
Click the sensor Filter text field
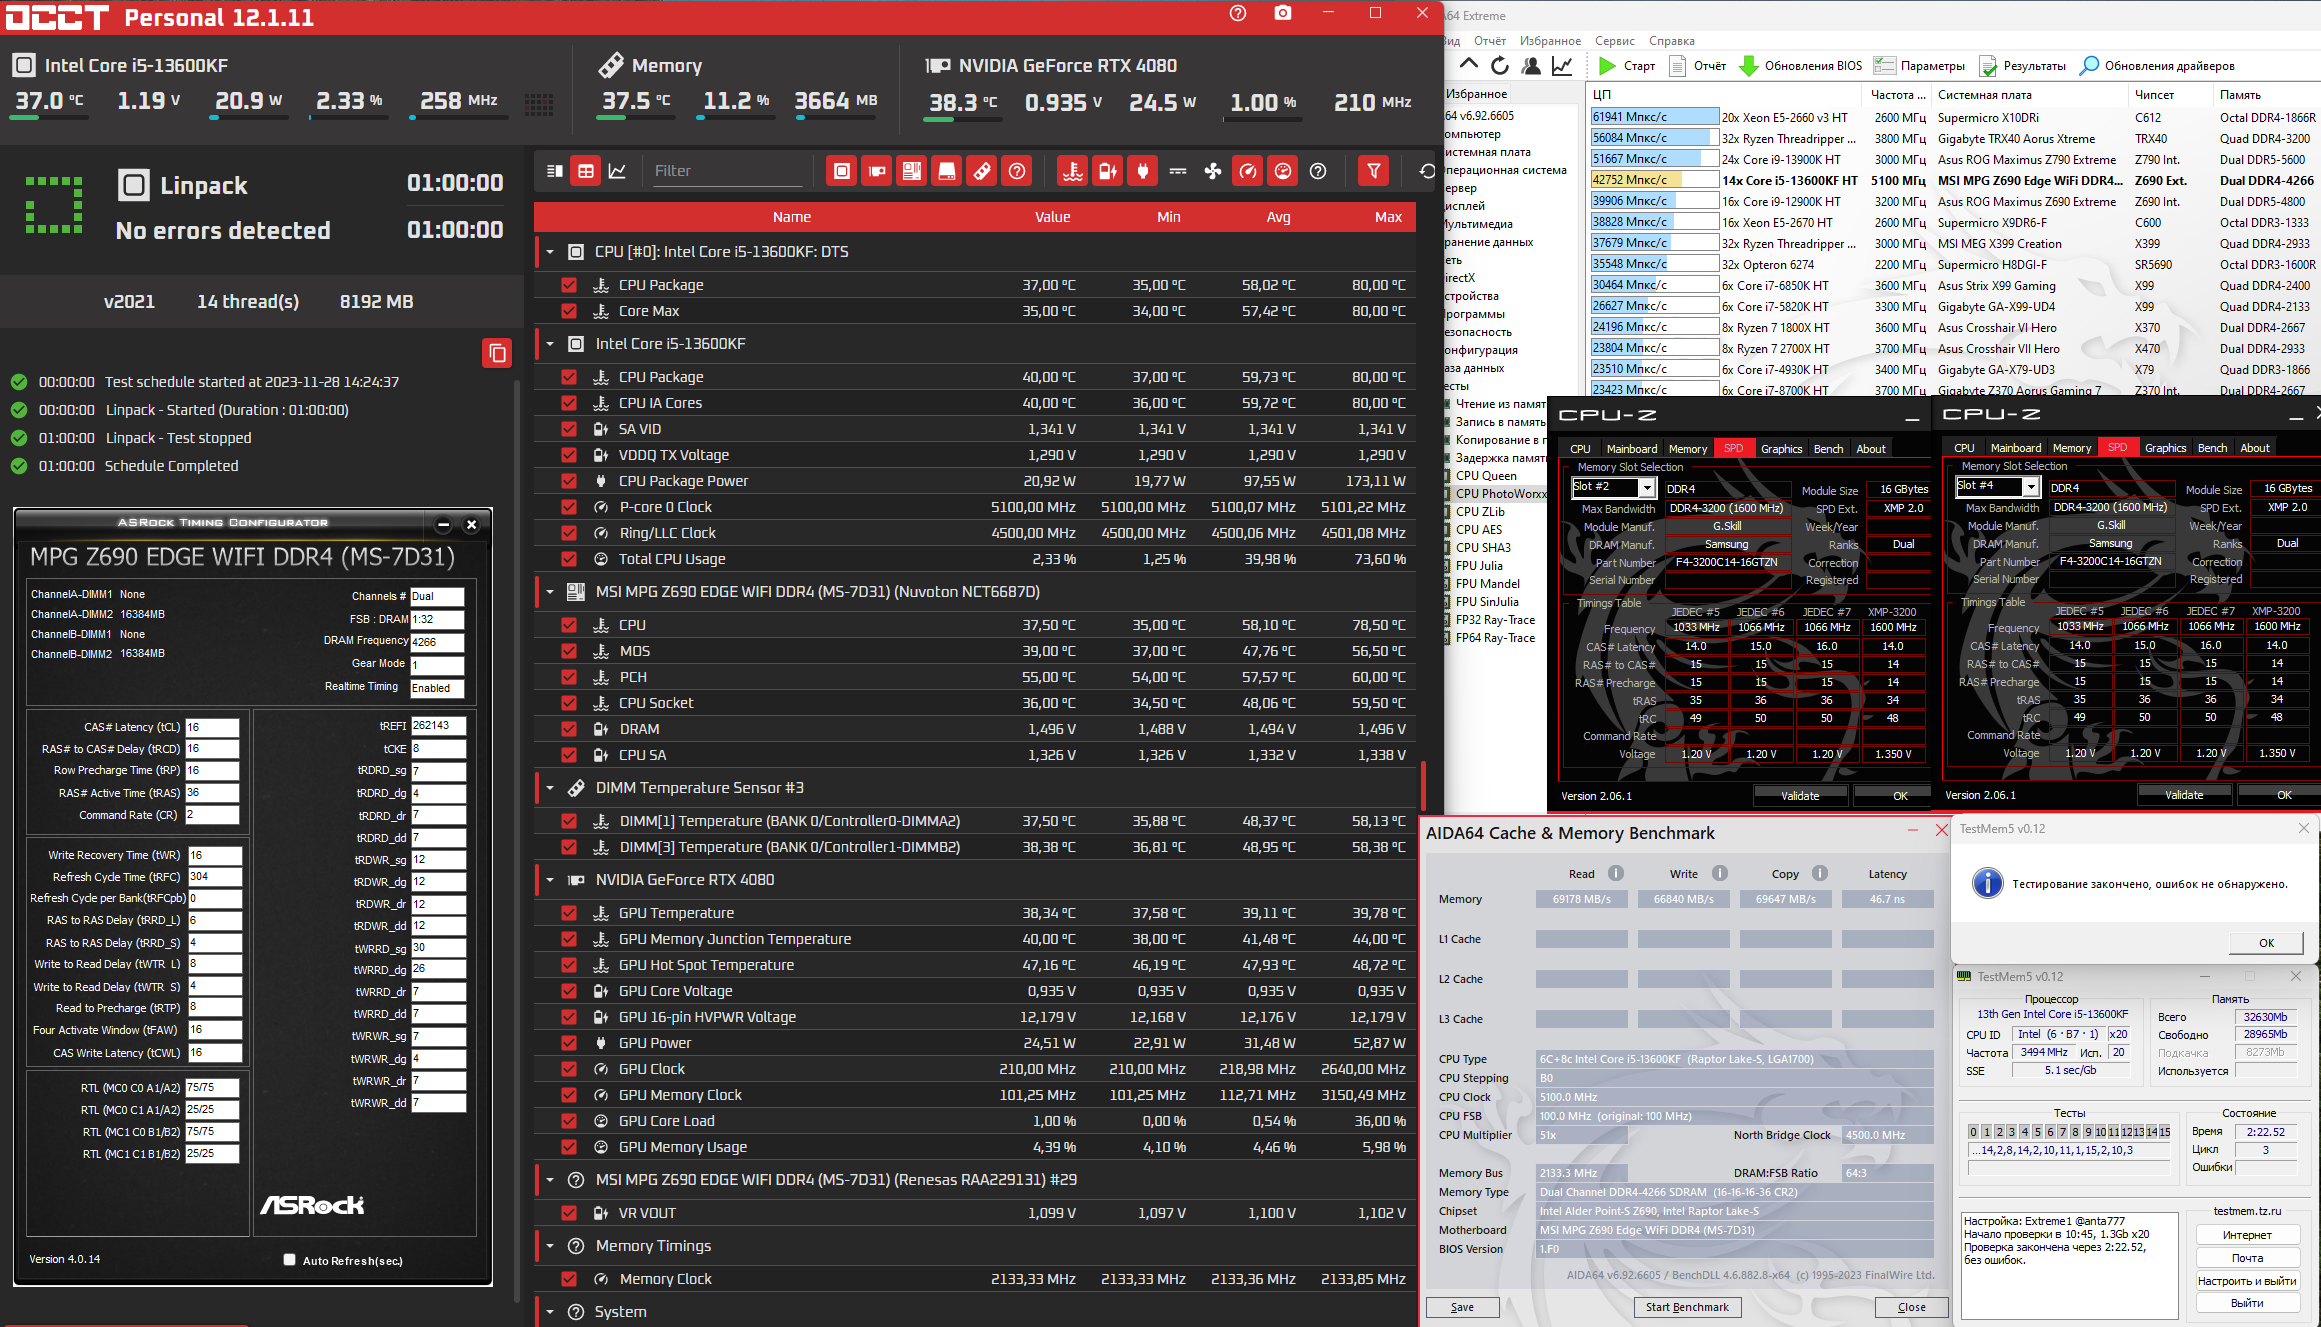(x=727, y=171)
